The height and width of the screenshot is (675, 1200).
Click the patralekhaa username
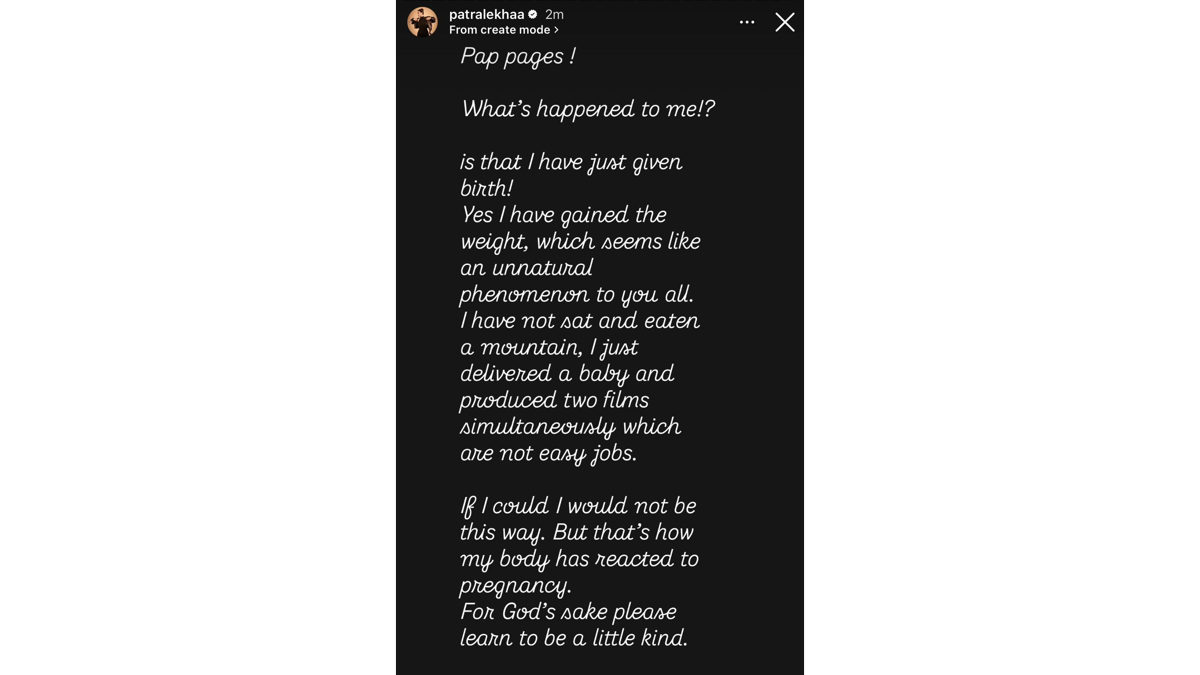click(x=486, y=14)
